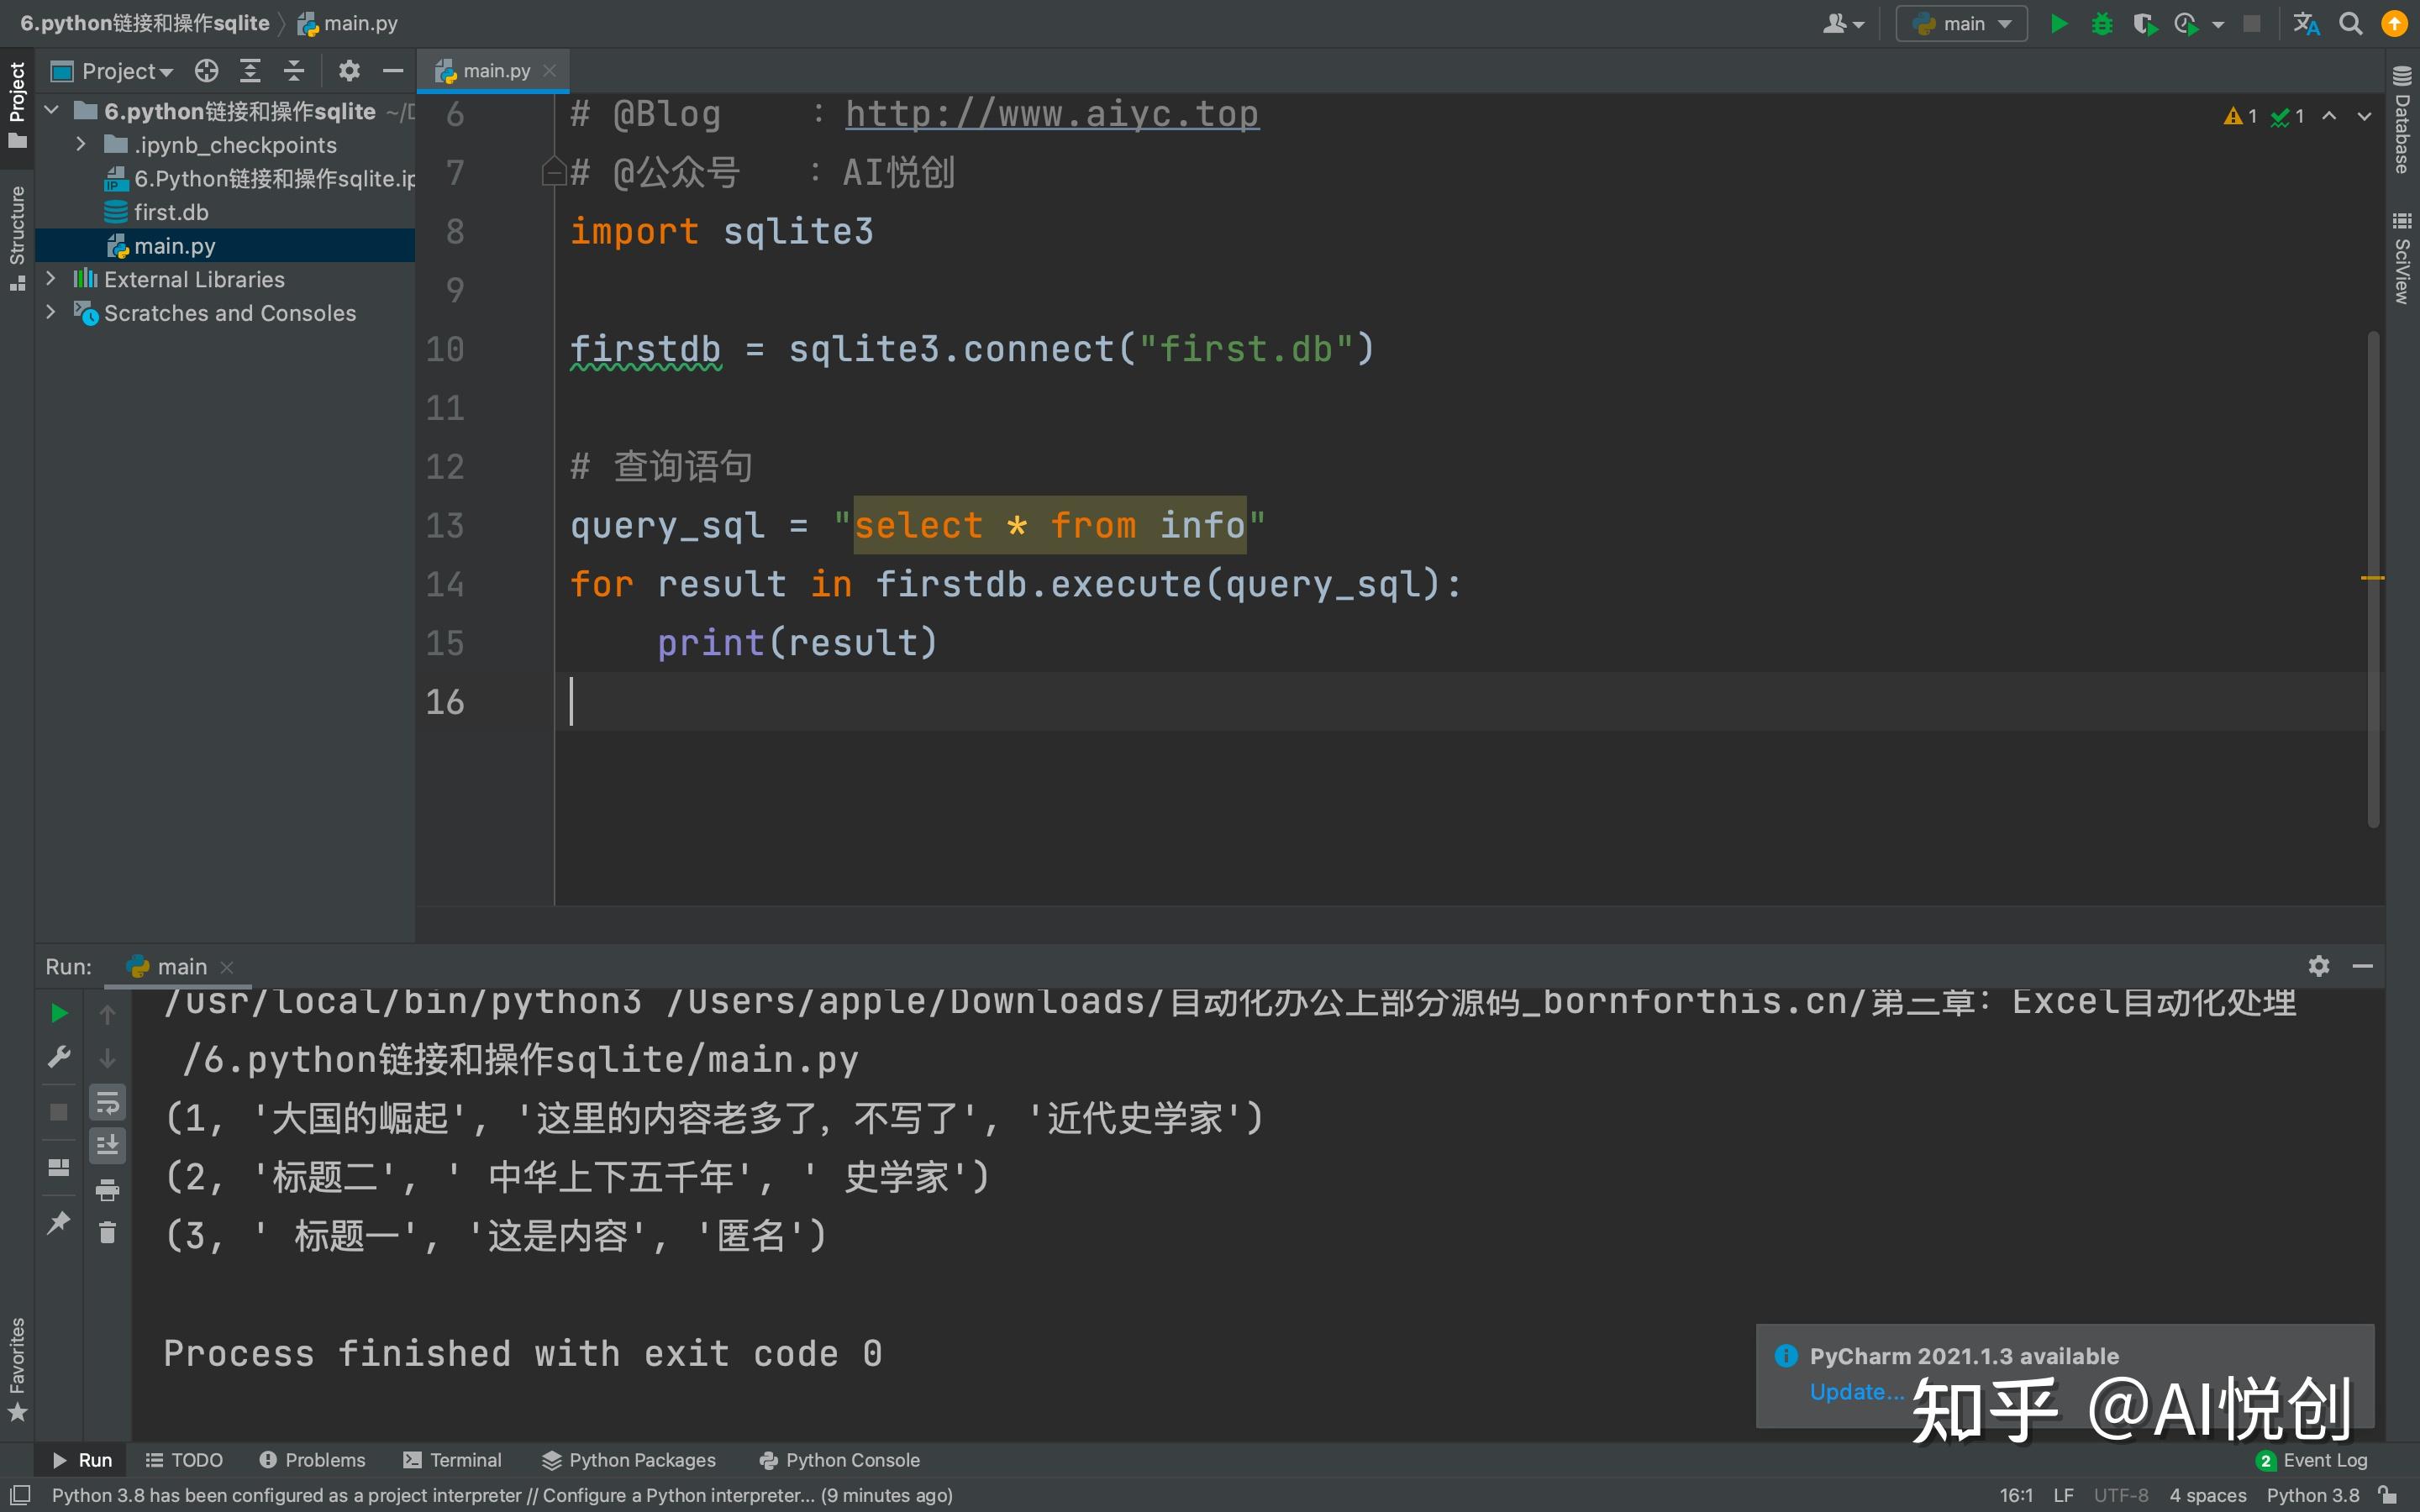Viewport: 2420px width, 1512px height.
Task: Print the Run console output
Action: click(107, 1190)
